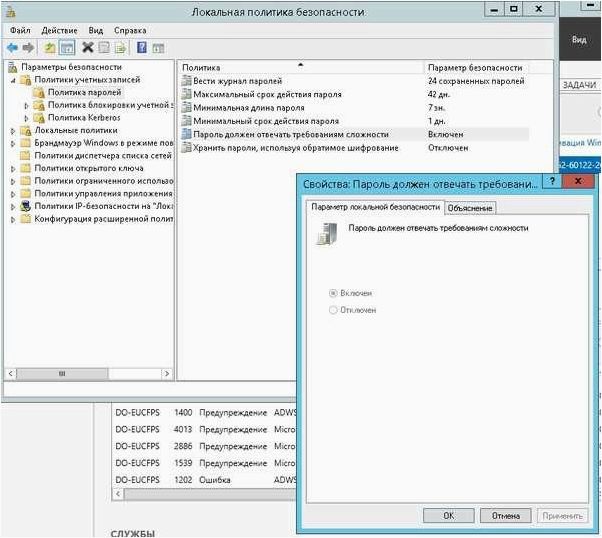Click the tree pane horizontal scrollbar thumb
The image size is (602, 538).
tap(62, 374)
